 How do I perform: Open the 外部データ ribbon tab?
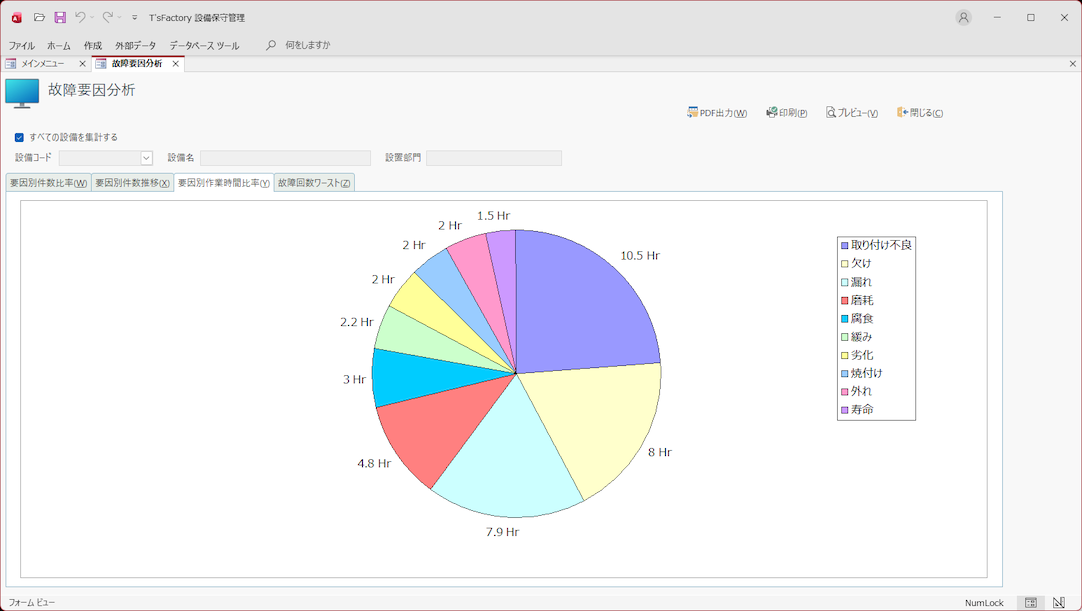(x=135, y=45)
